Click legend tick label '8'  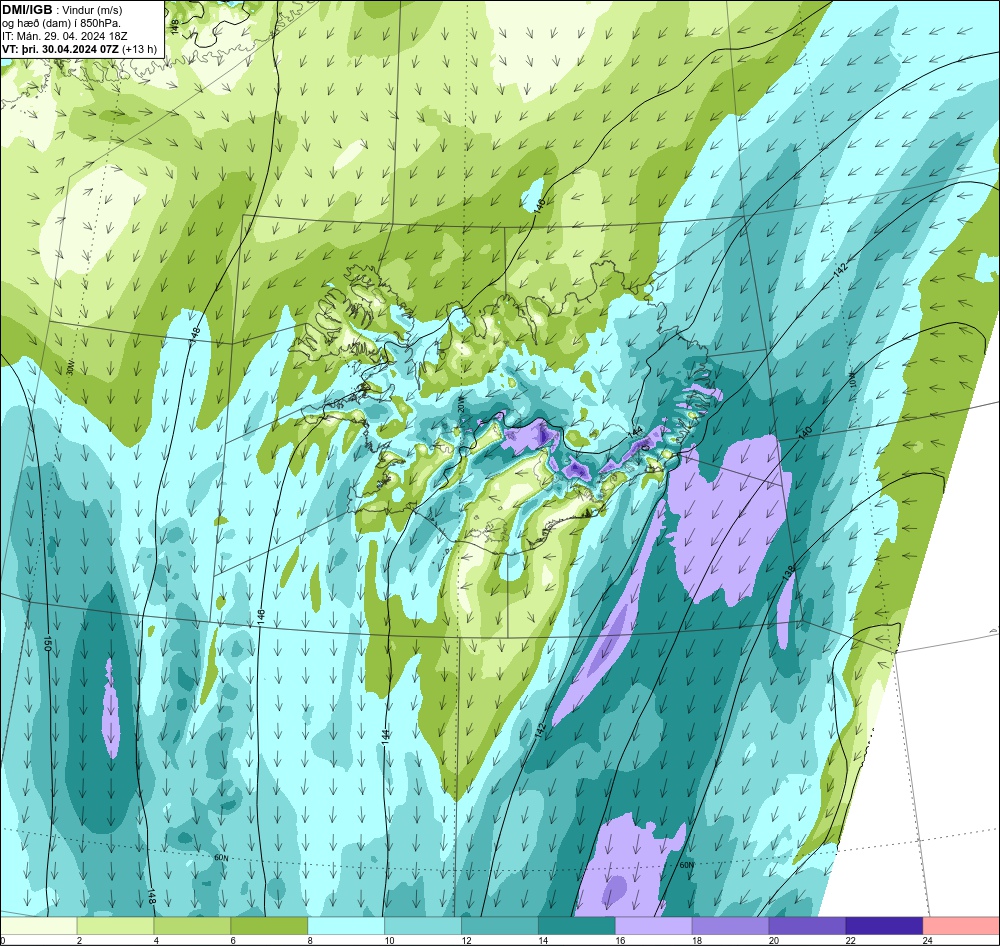[310, 940]
